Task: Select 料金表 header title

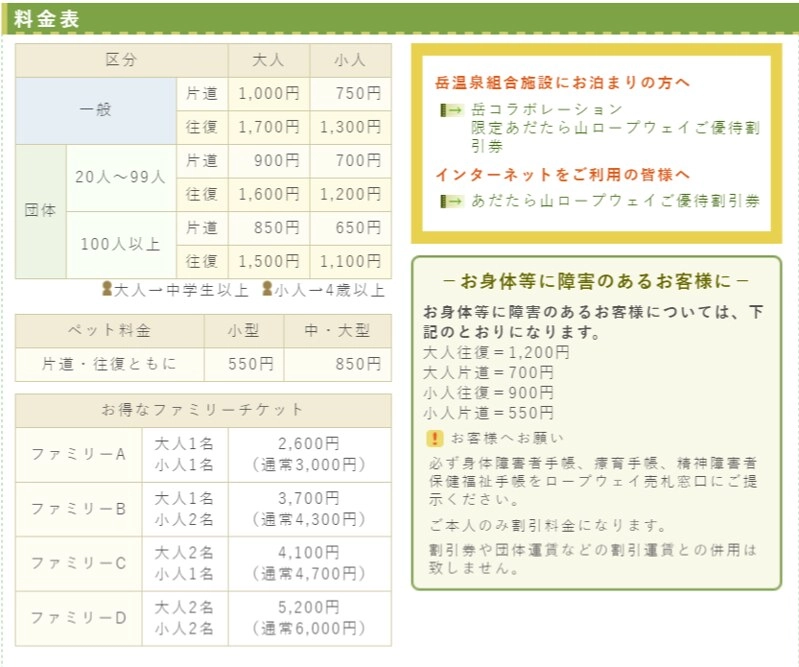Action: pyautogui.click(x=46, y=19)
